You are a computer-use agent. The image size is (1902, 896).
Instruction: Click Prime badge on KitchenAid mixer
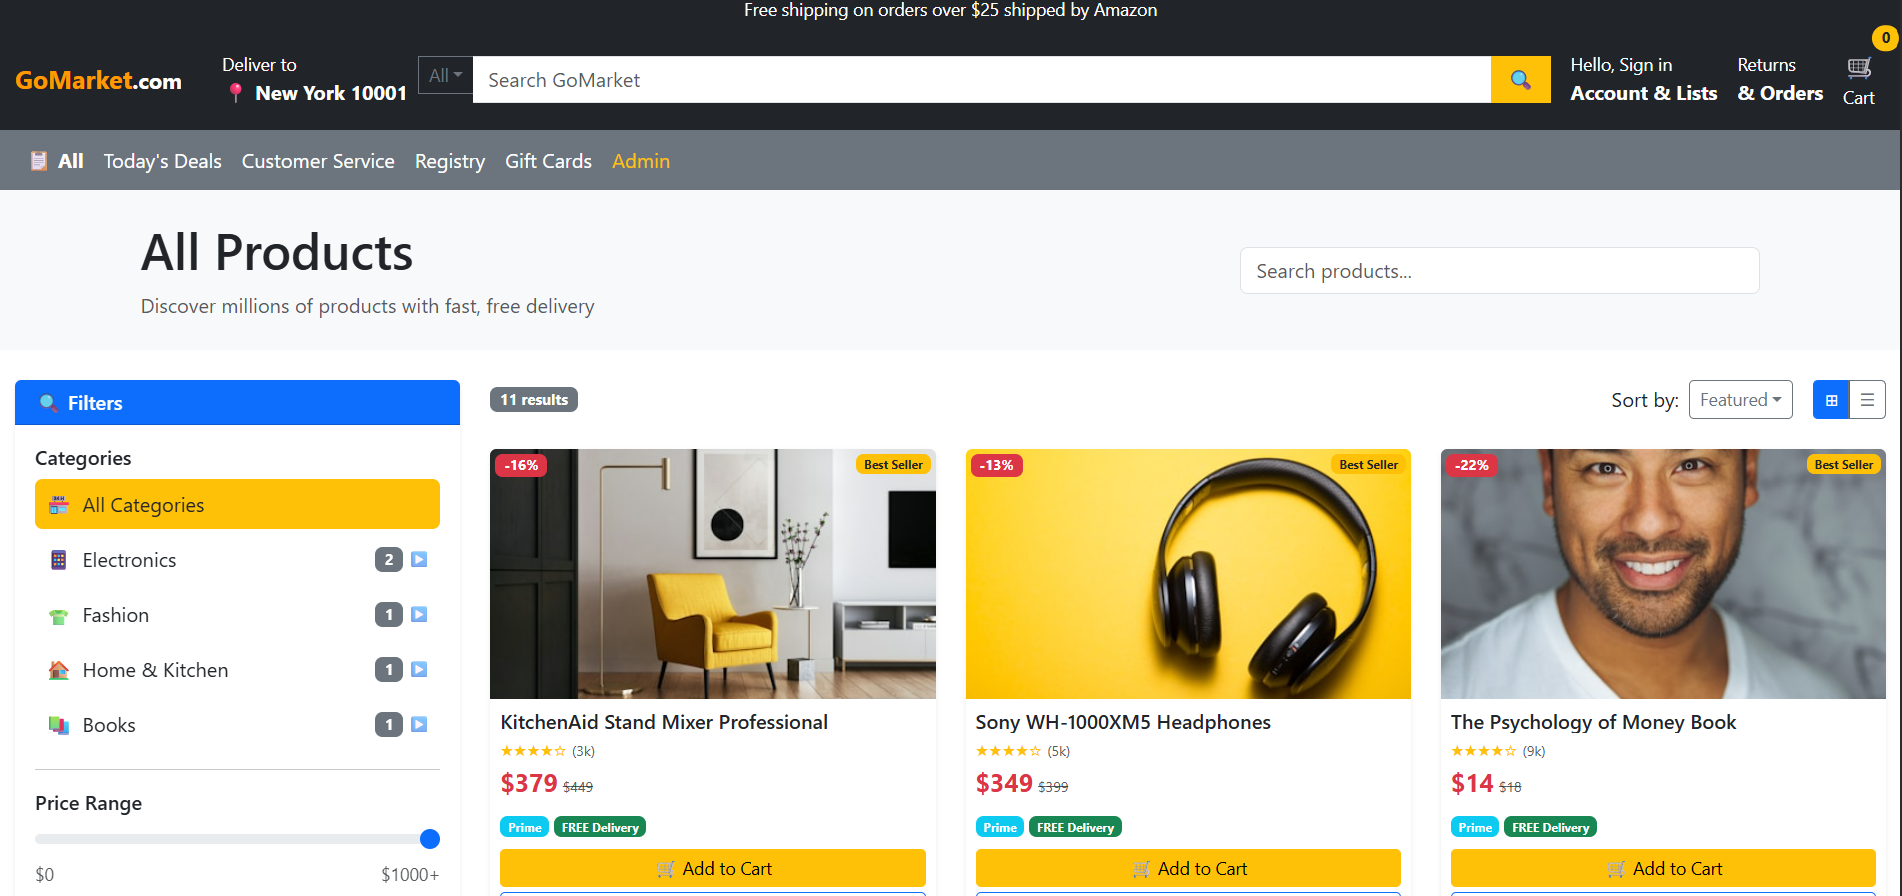click(x=524, y=827)
